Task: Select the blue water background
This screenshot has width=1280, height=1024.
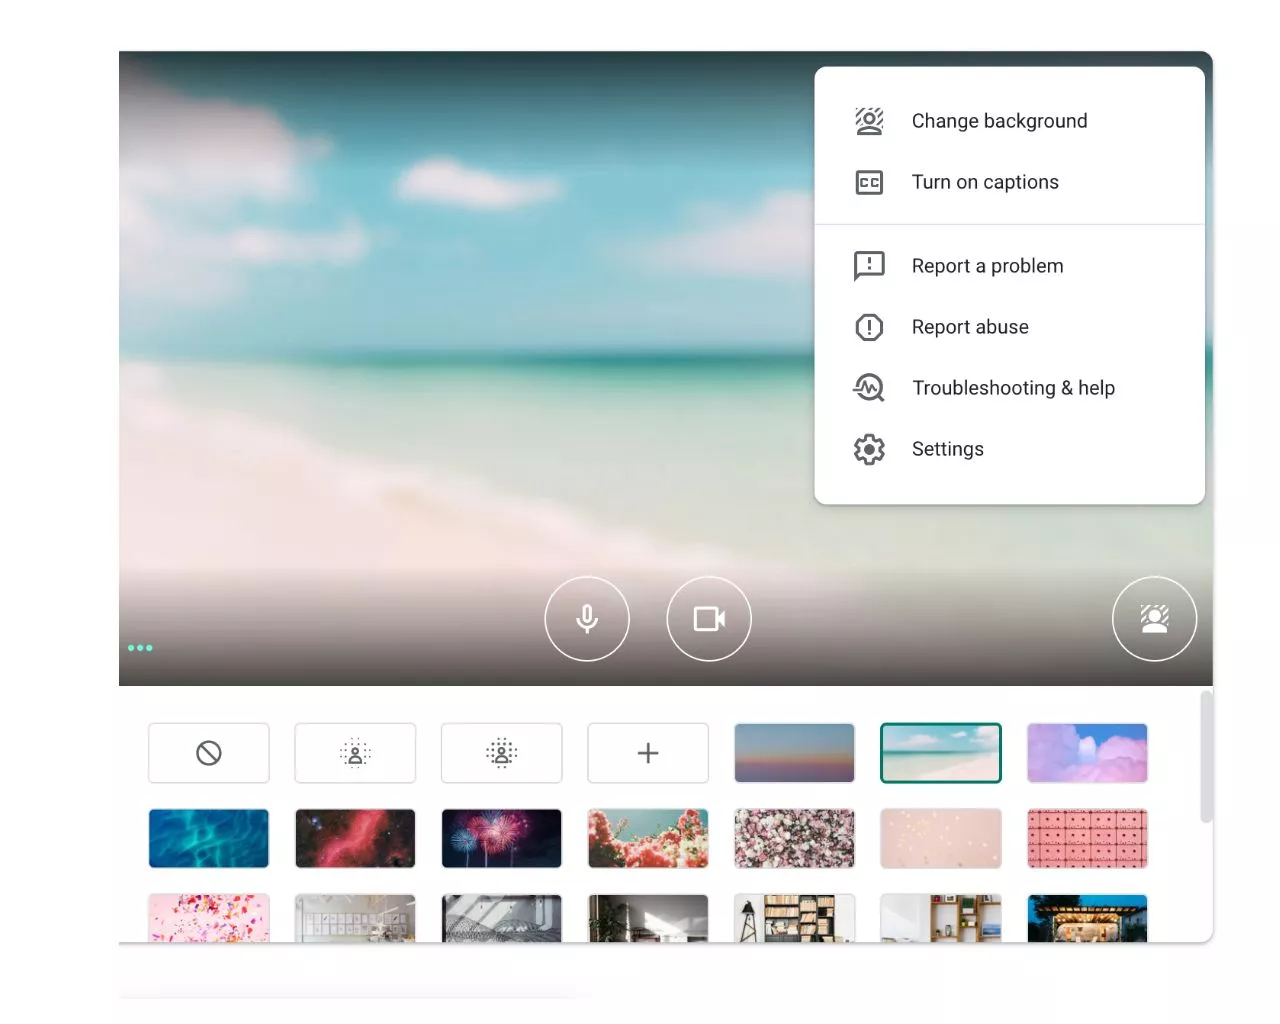Action: pyautogui.click(x=209, y=838)
